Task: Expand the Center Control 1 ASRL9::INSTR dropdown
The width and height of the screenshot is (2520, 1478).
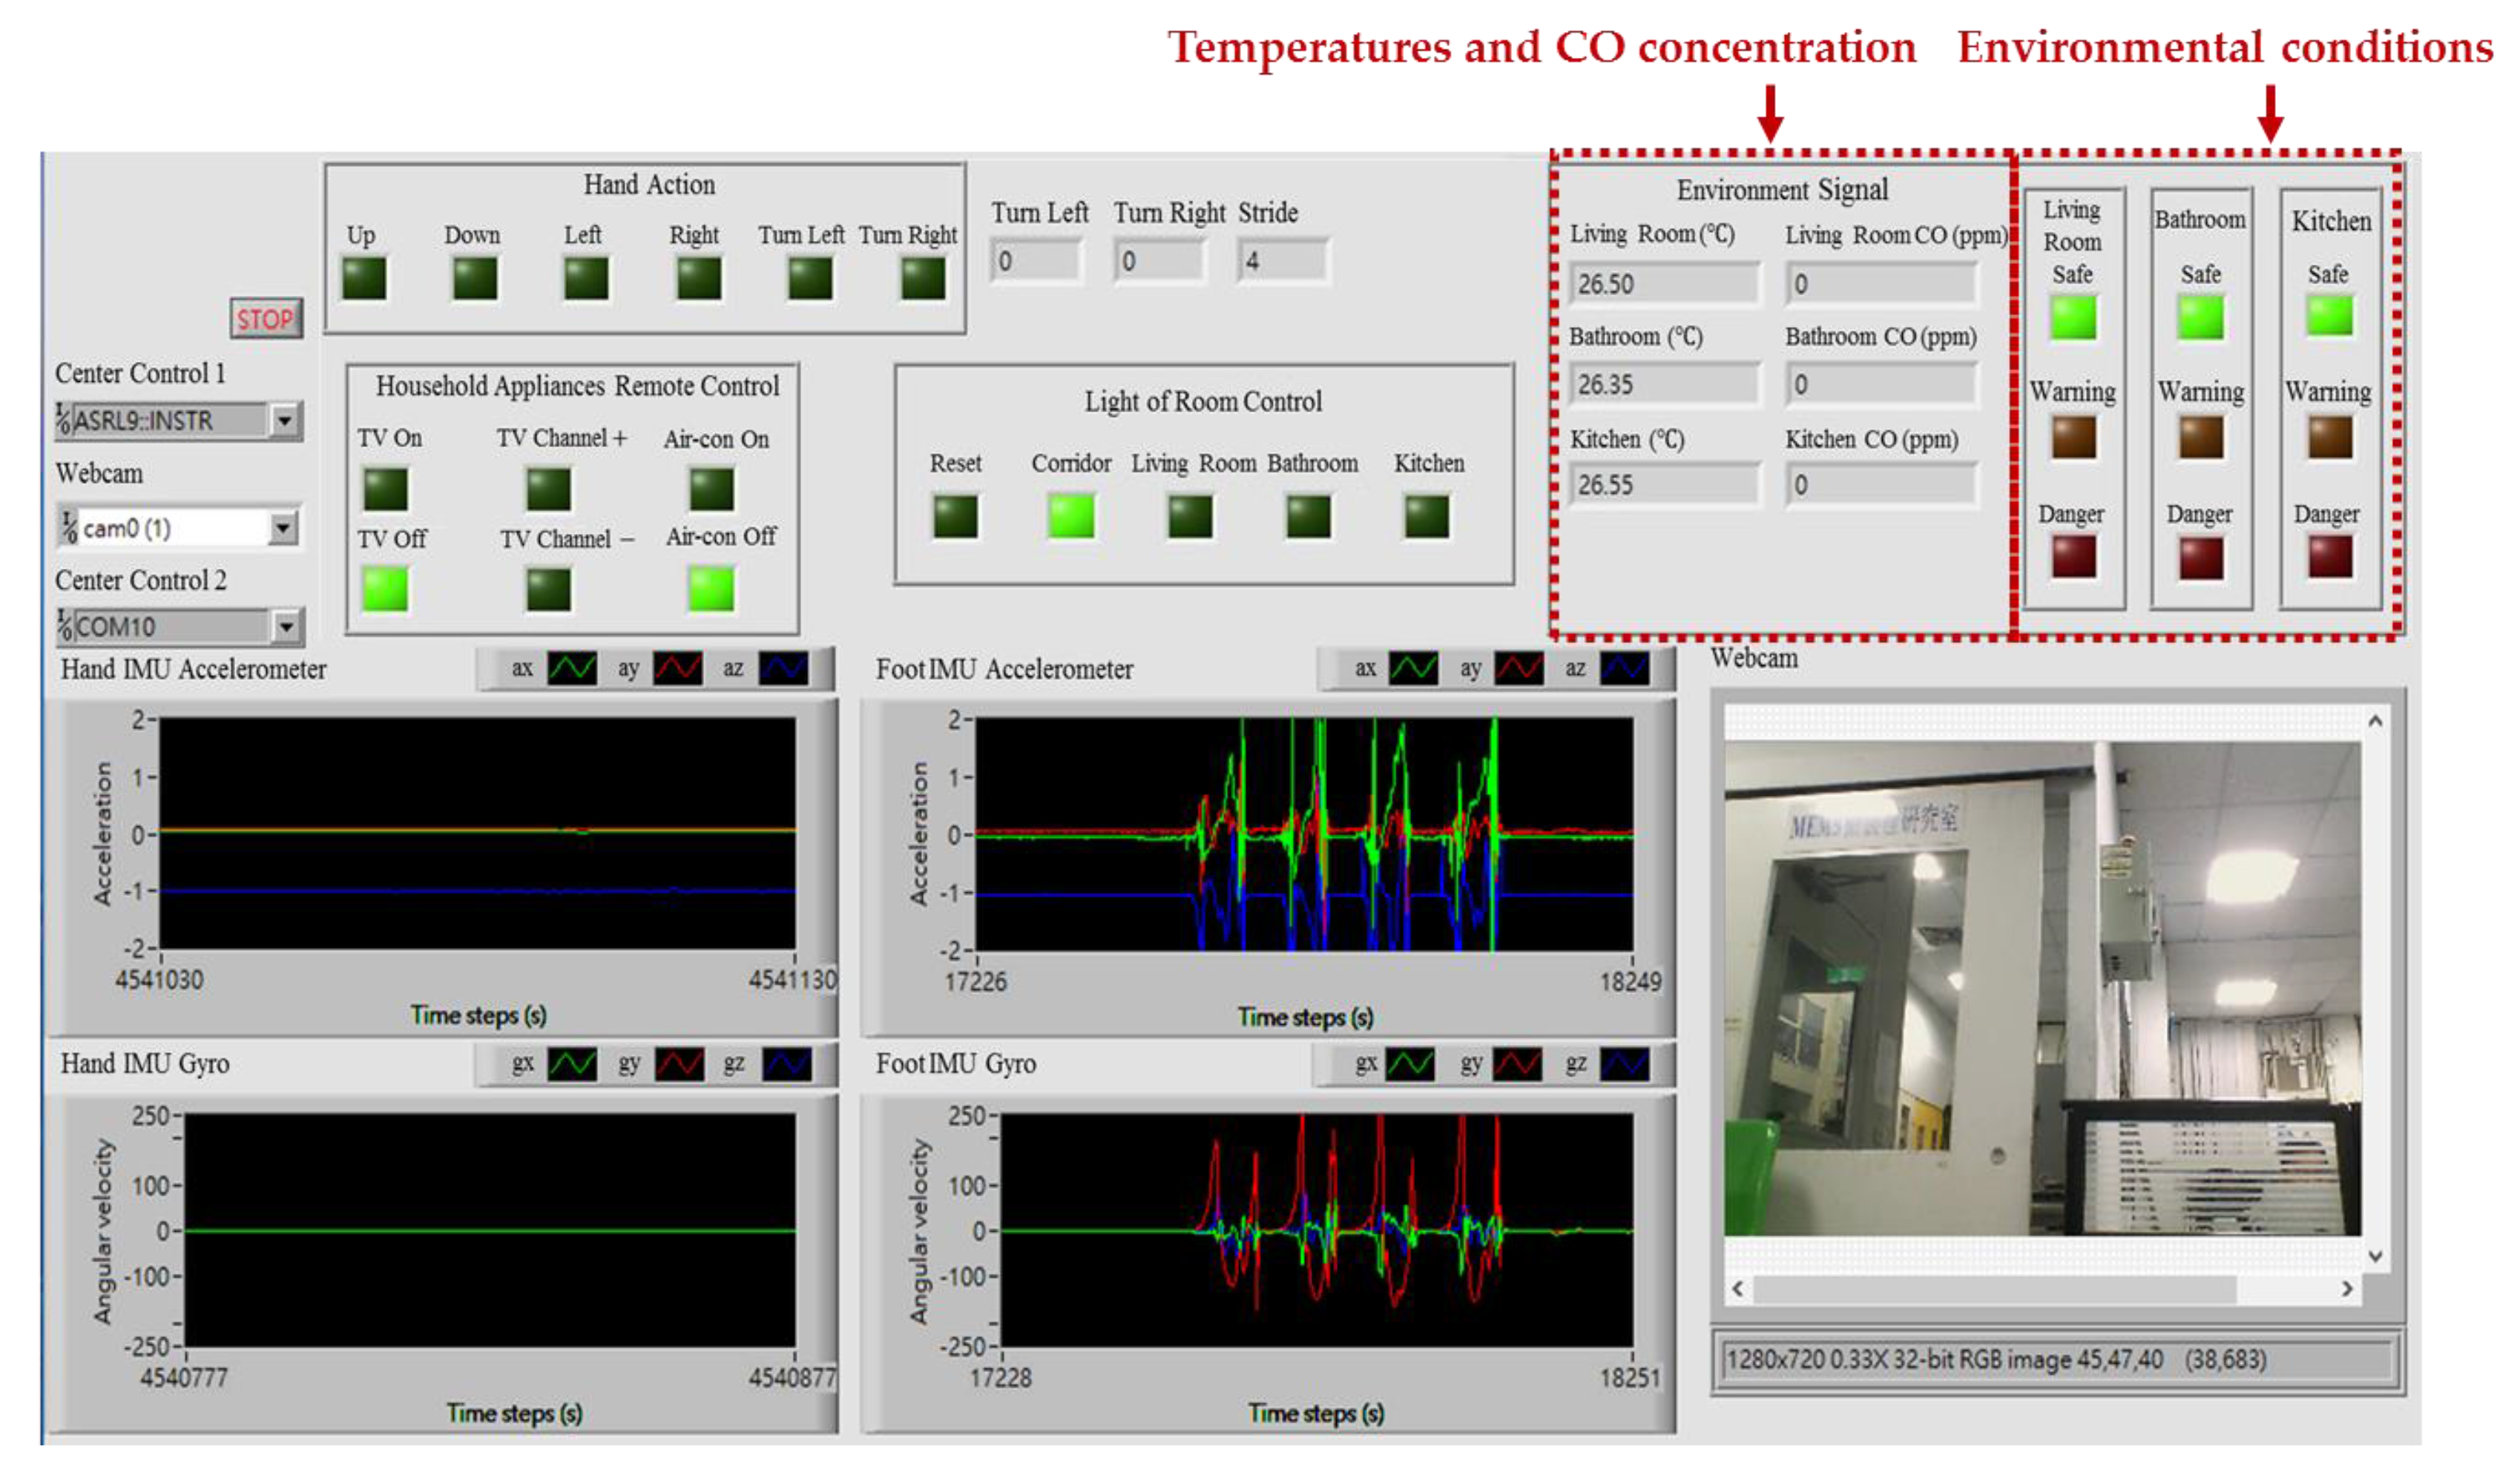Action: (x=285, y=421)
